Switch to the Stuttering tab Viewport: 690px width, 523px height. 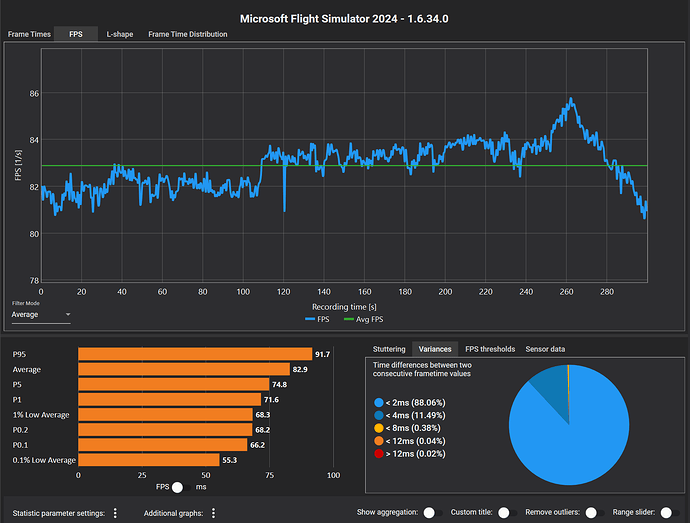tap(389, 349)
